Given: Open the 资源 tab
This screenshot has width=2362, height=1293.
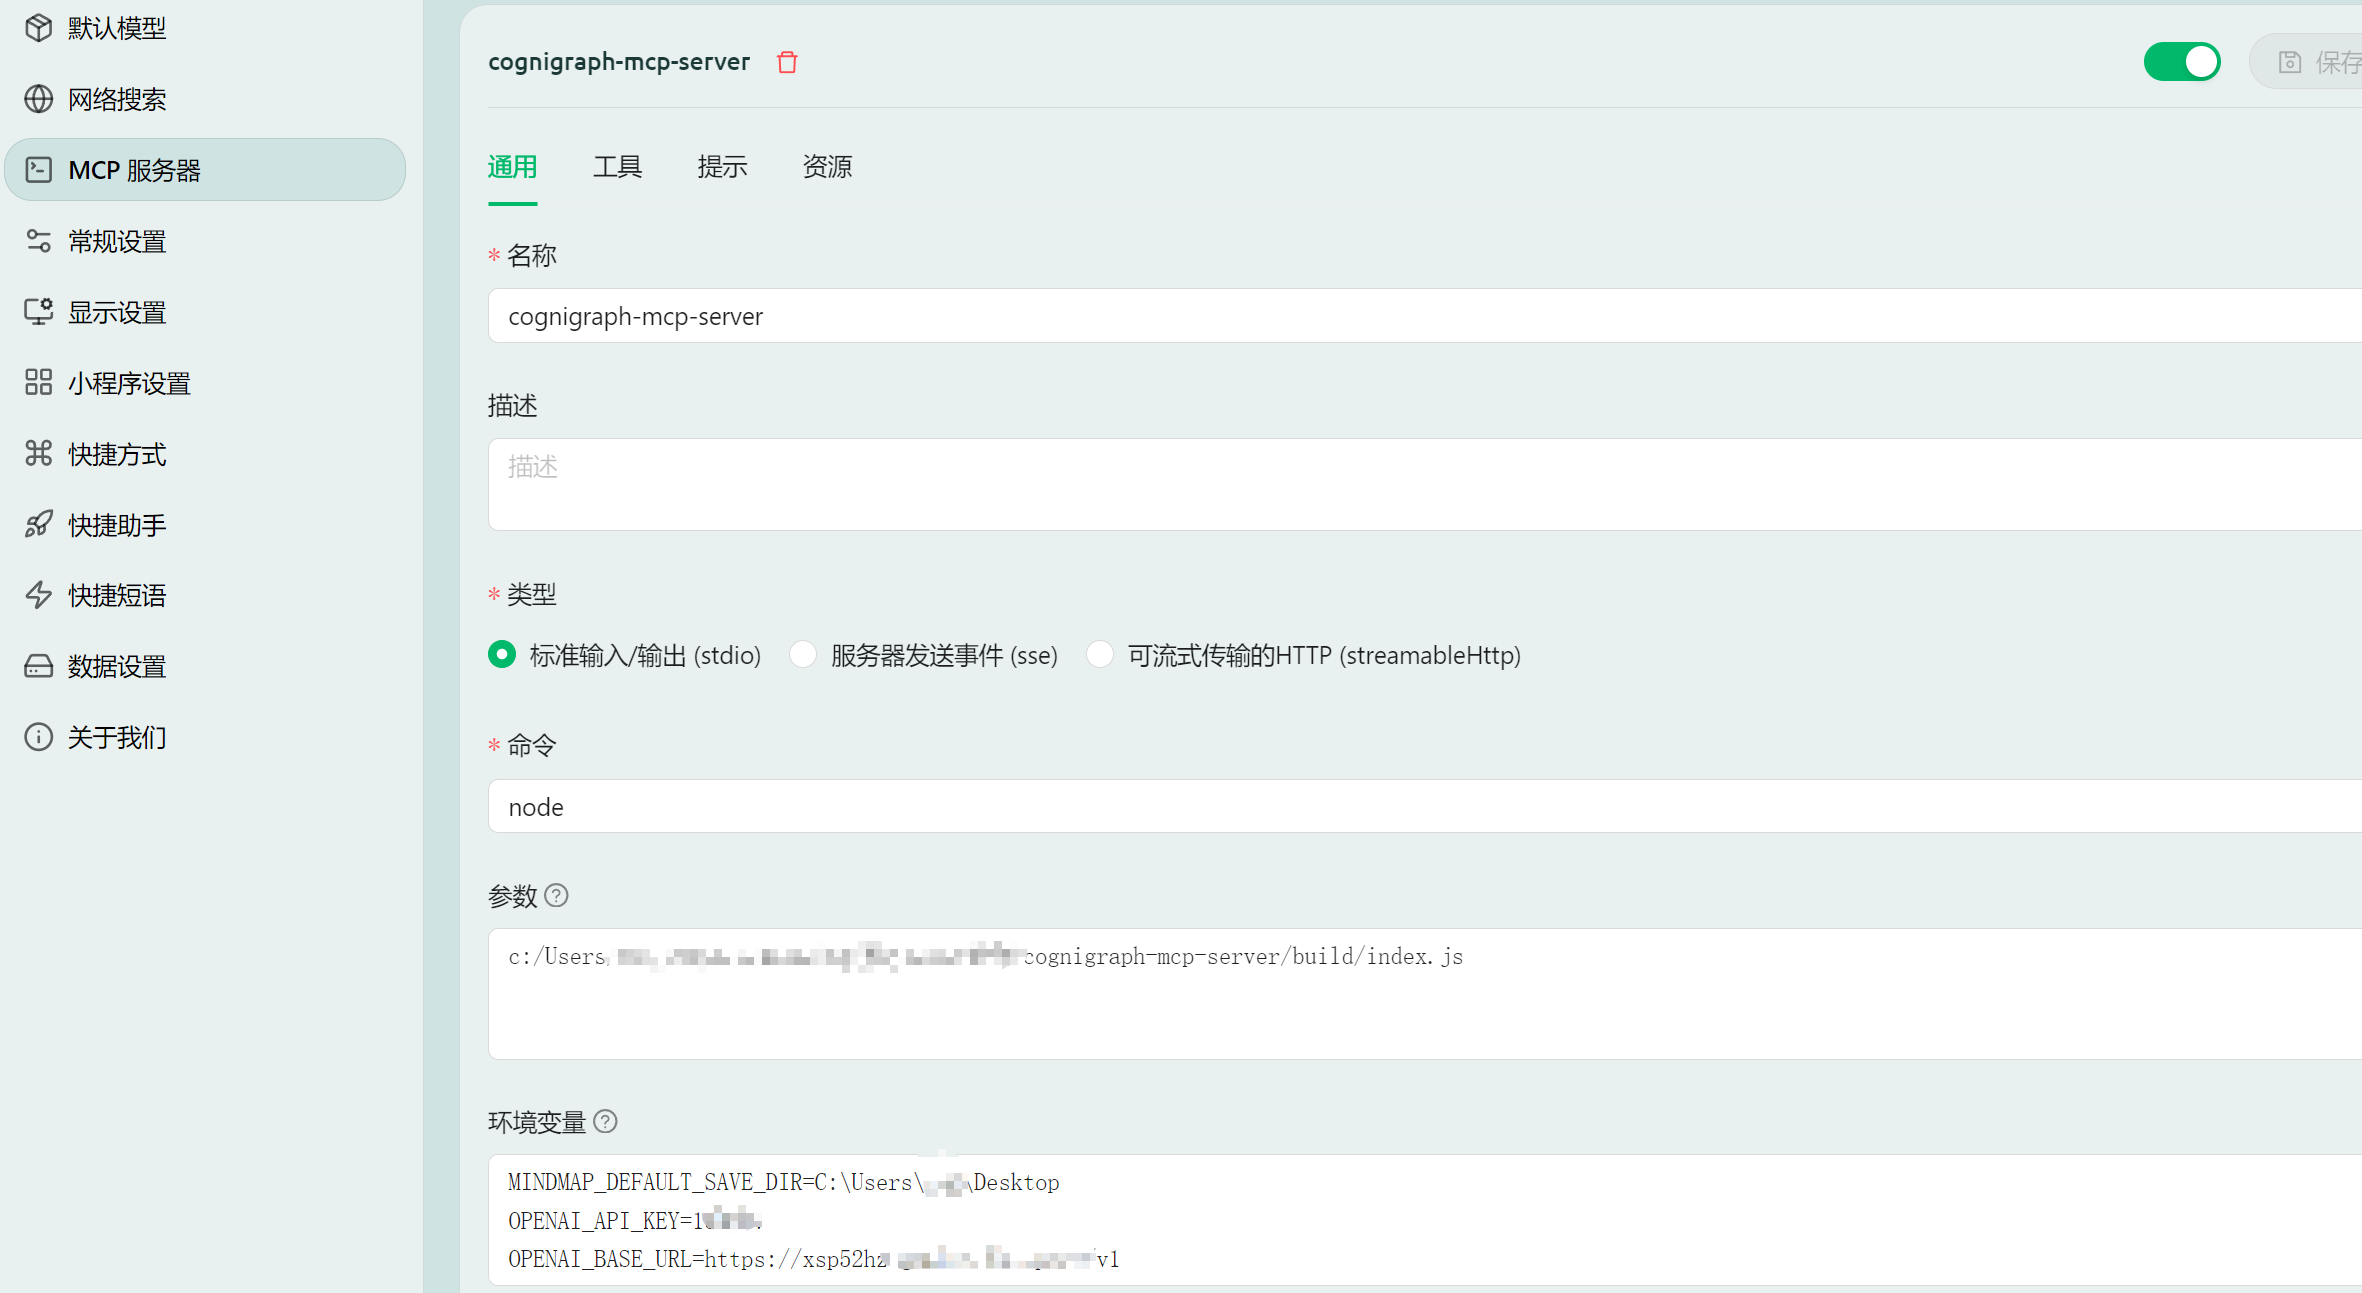Looking at the screenshot, I should click(x=826, y=167).
